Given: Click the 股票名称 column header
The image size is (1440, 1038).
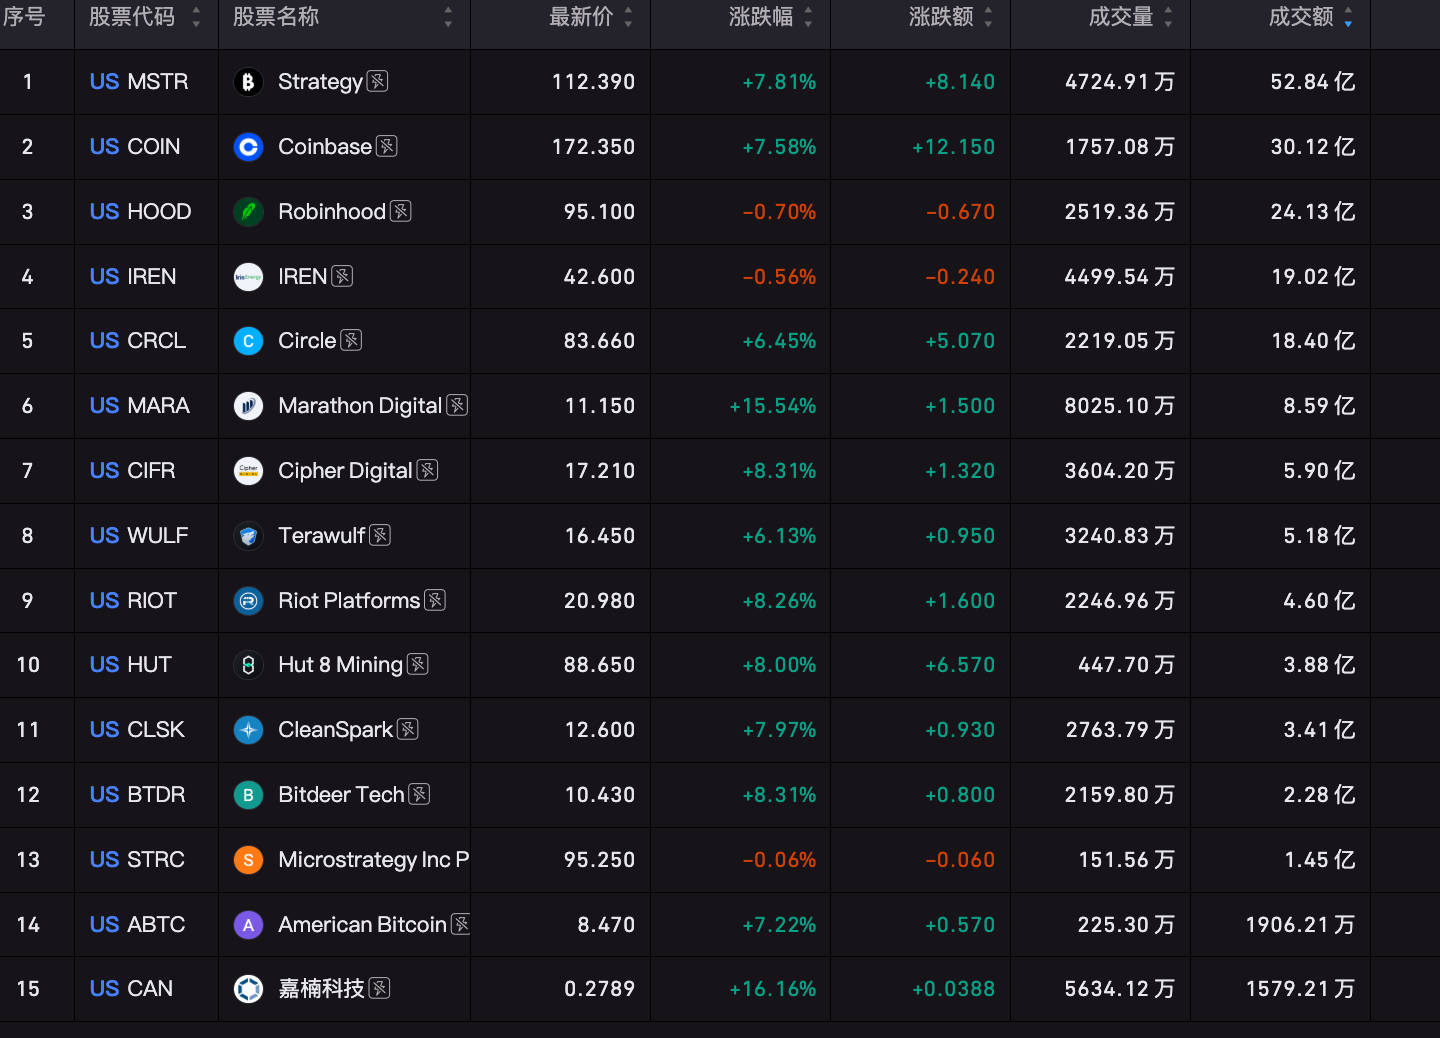Looking at the screenshot, I should (276, 17).
